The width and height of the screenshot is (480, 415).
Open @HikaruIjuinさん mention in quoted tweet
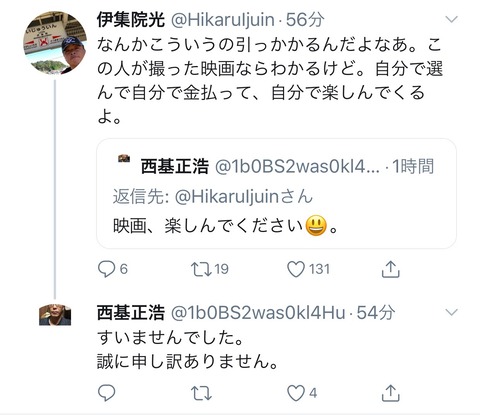click(x=244, y=196)
